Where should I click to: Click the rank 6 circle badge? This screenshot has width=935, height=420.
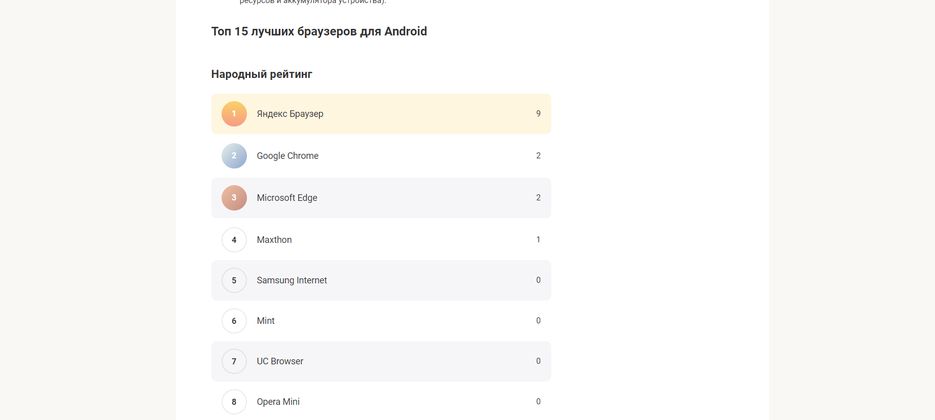coord(234,321)
